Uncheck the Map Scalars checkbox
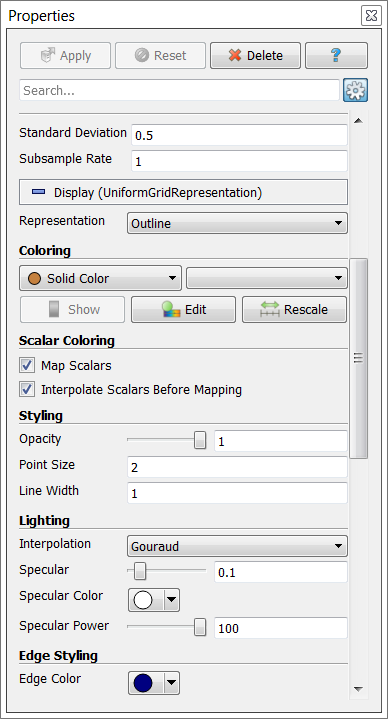Screen dimensions: 388x719 coord(27,365)
